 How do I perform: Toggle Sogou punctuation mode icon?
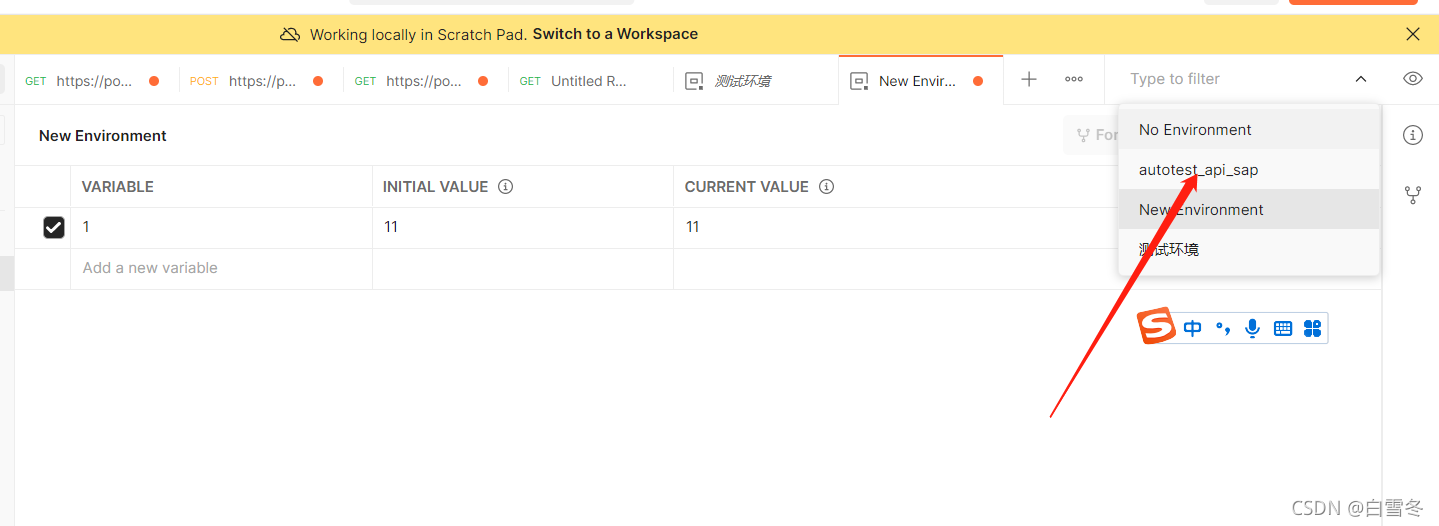(1222, 328)
